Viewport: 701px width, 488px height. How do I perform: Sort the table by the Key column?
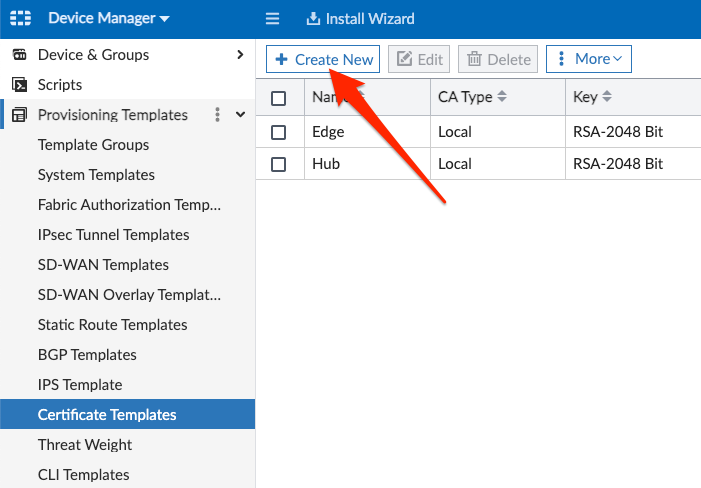coord(607,97)
